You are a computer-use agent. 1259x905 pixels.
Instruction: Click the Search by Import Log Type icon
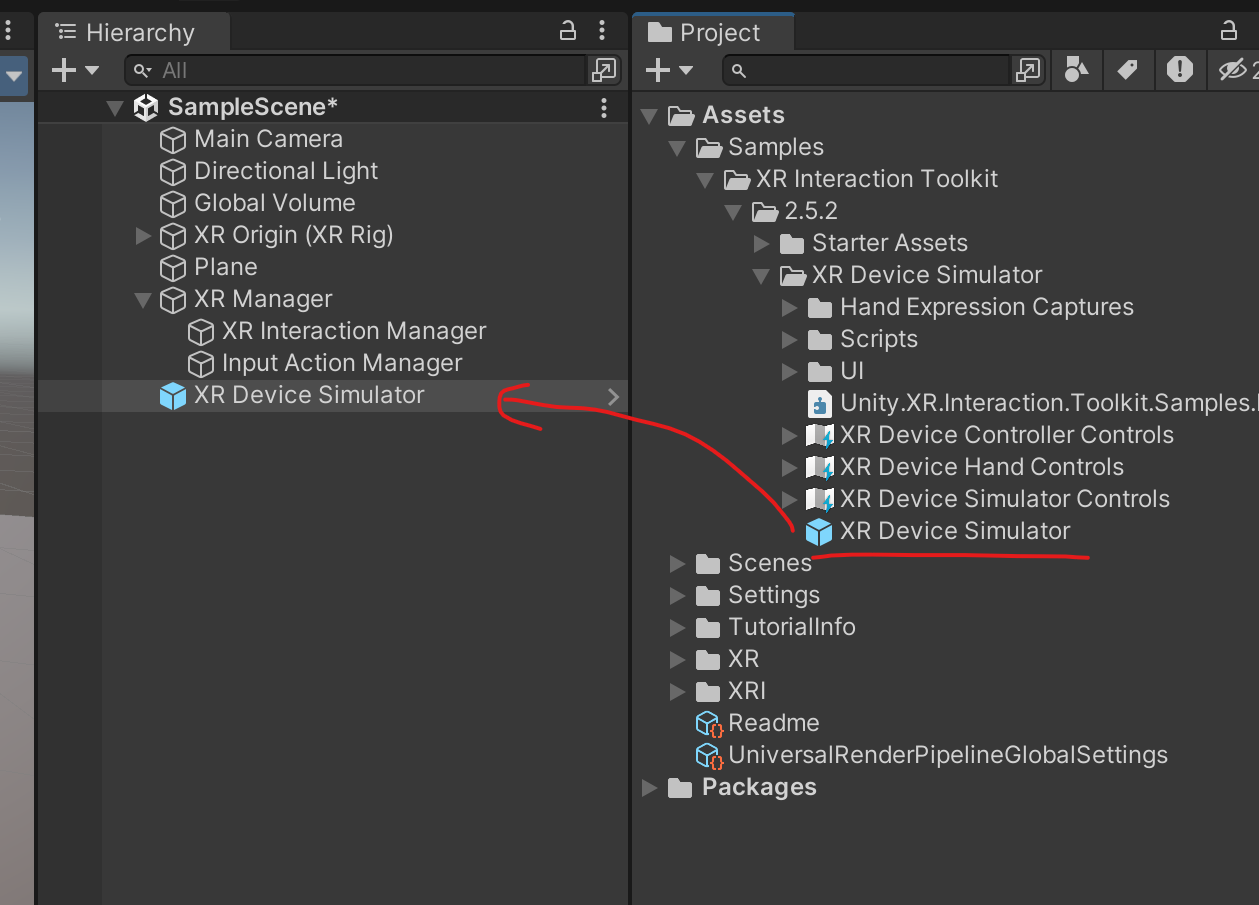(1180, 70)
